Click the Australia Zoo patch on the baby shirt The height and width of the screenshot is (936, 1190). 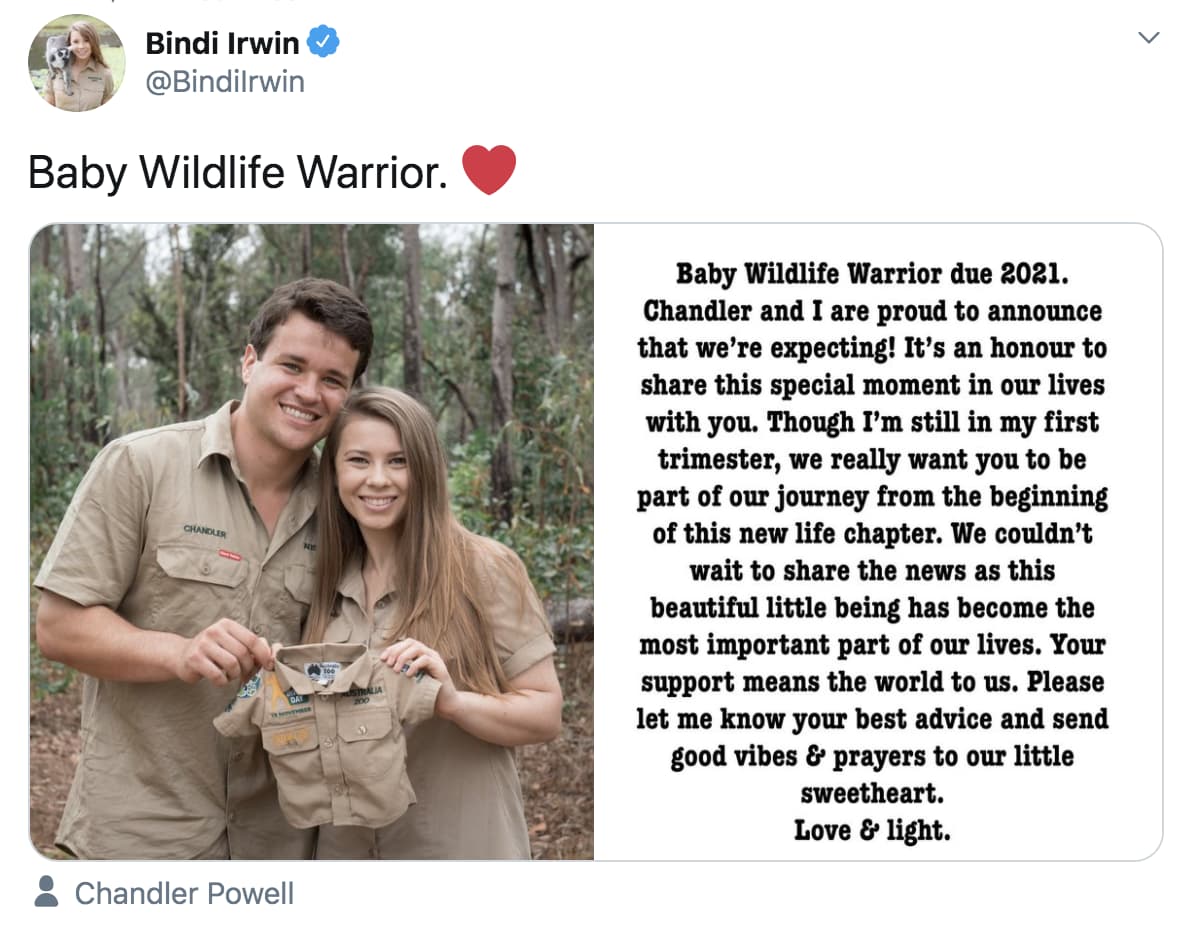323,672
